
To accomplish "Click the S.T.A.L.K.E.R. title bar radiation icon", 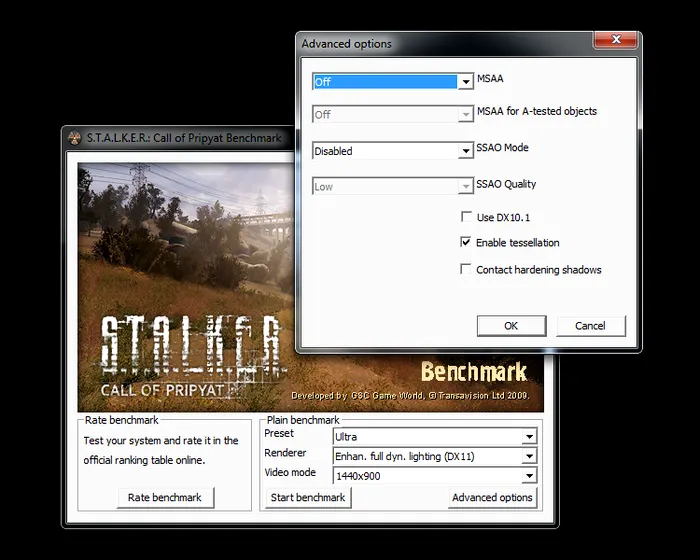I will 74,138.
